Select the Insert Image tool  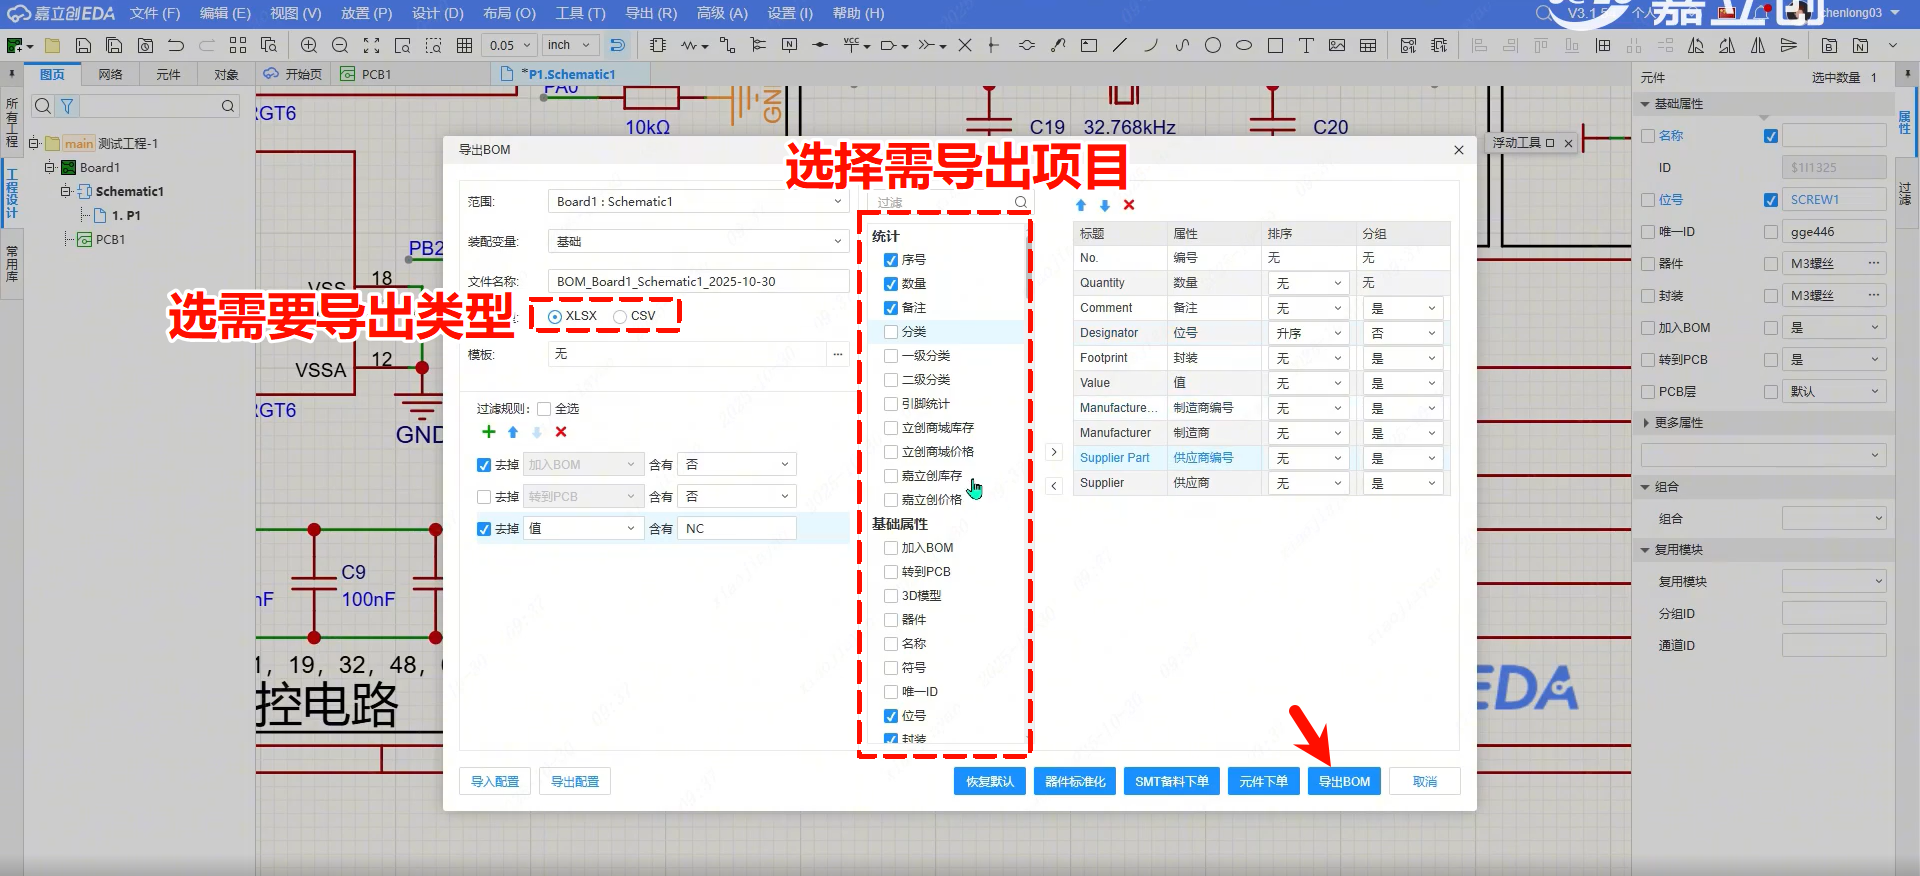(1337, 45)
